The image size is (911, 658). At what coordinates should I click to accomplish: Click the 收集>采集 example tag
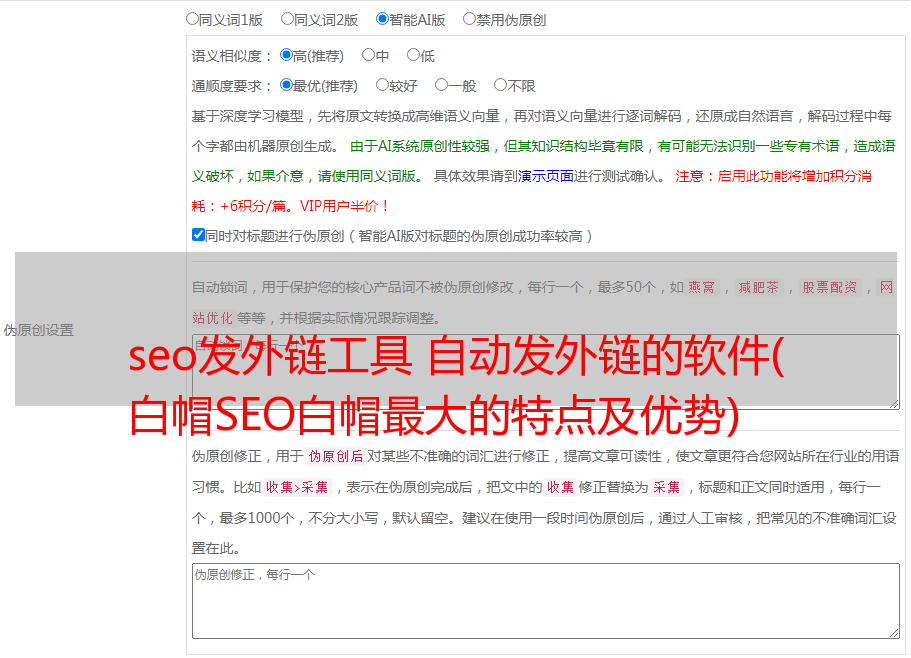pyautogui.click(x=297, y=487)
